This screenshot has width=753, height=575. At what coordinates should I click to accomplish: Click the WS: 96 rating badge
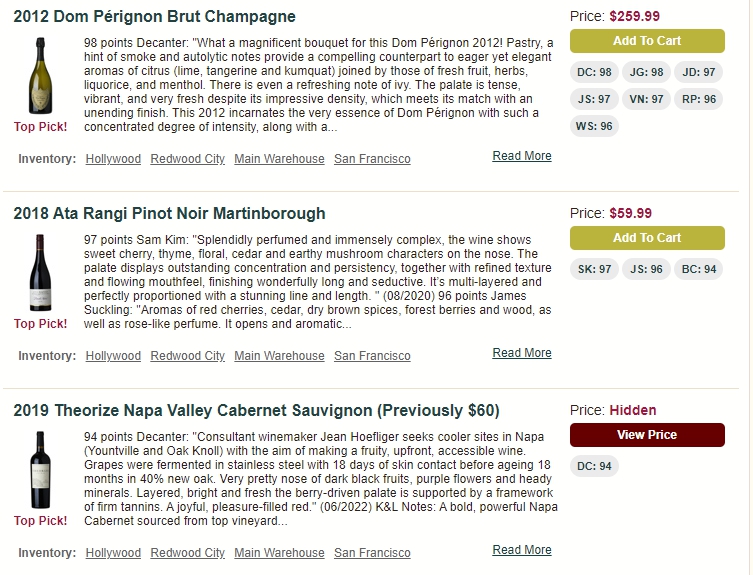(594, 126)
